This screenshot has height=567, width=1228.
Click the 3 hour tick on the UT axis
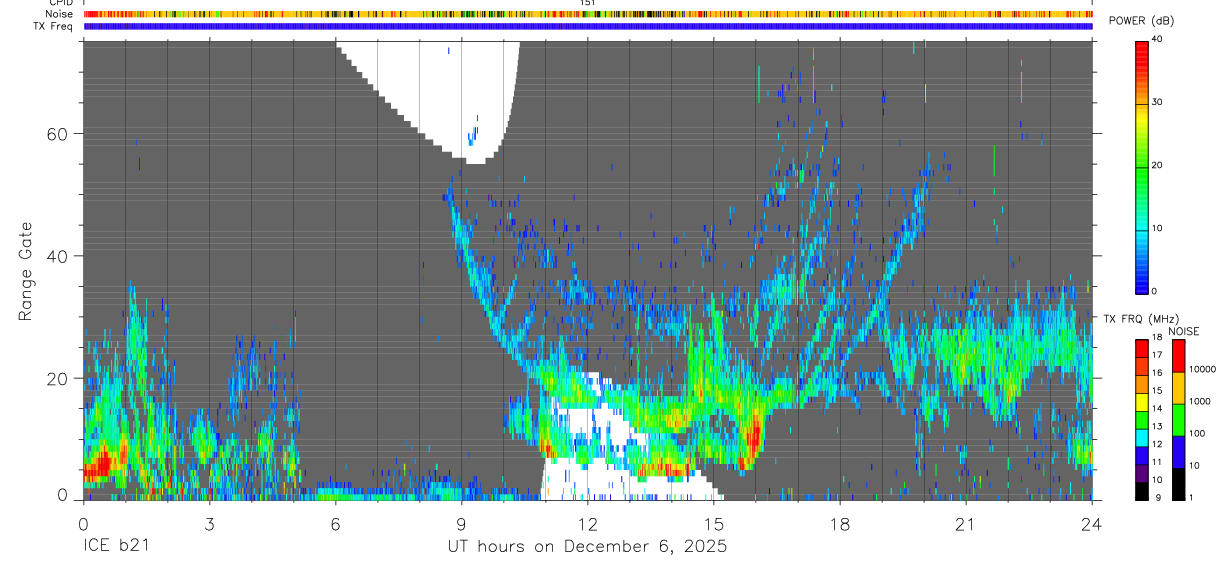point(209,523)
